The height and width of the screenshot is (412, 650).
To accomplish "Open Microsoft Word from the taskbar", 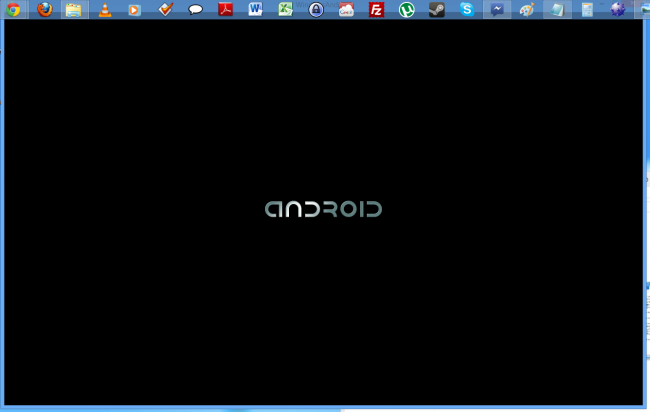I will click(x=255, y=9).
